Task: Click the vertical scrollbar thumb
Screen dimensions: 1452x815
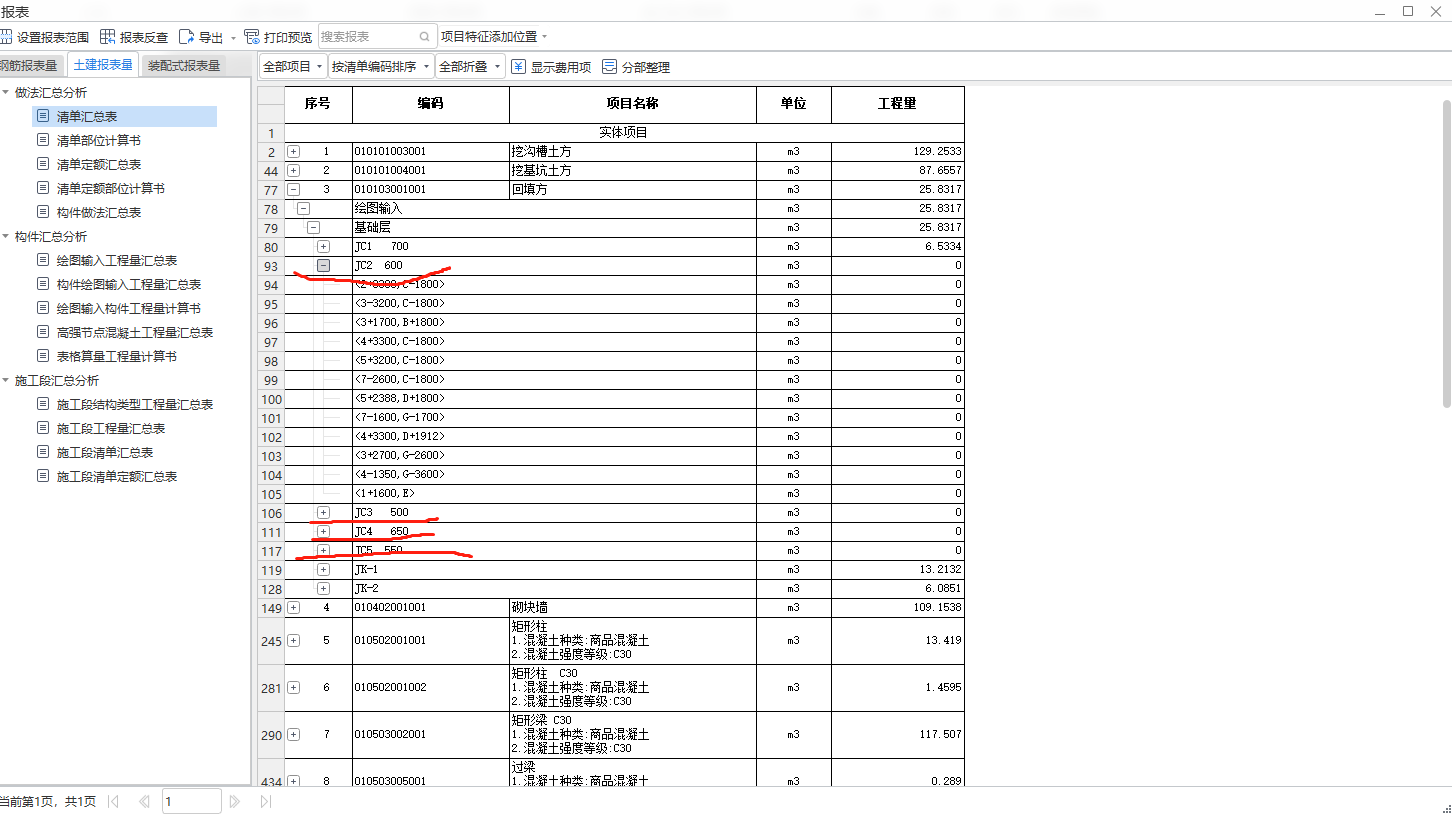Action: click(1446, 253)
